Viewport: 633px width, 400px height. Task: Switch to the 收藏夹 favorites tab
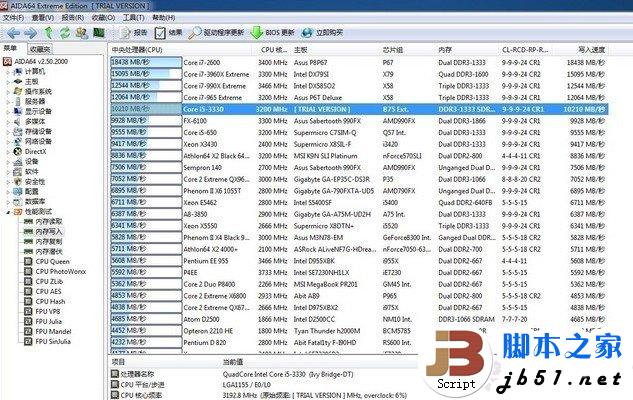tap(40, 49)
